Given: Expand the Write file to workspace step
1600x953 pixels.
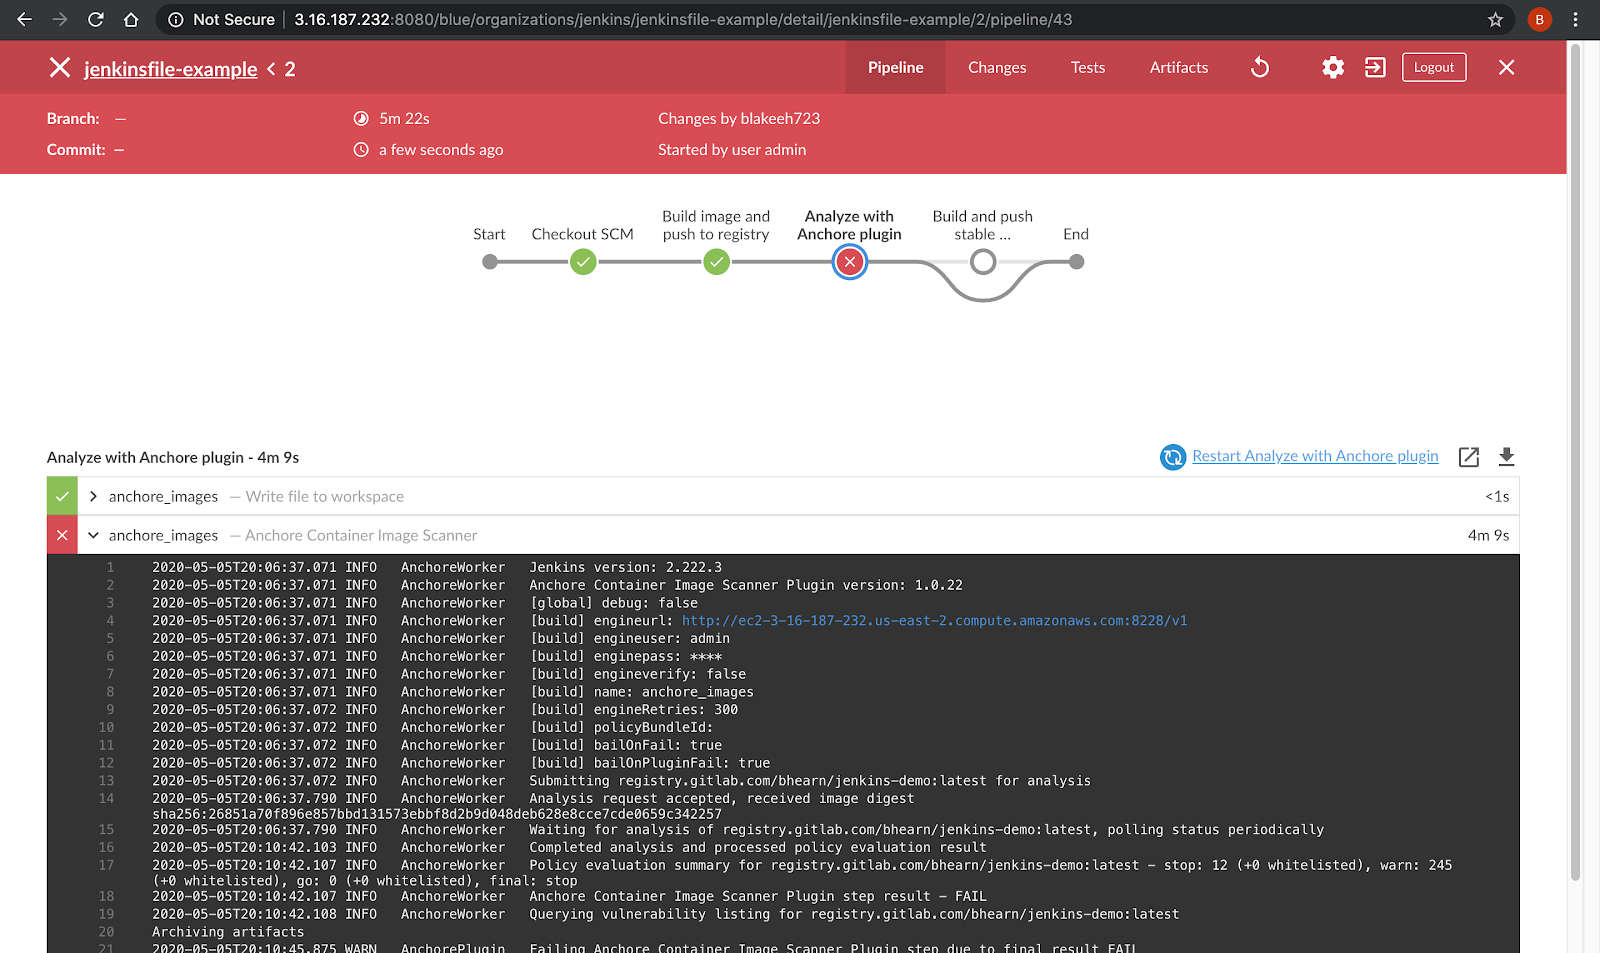Looking at the screenshot, I should [x=92, y=495].
